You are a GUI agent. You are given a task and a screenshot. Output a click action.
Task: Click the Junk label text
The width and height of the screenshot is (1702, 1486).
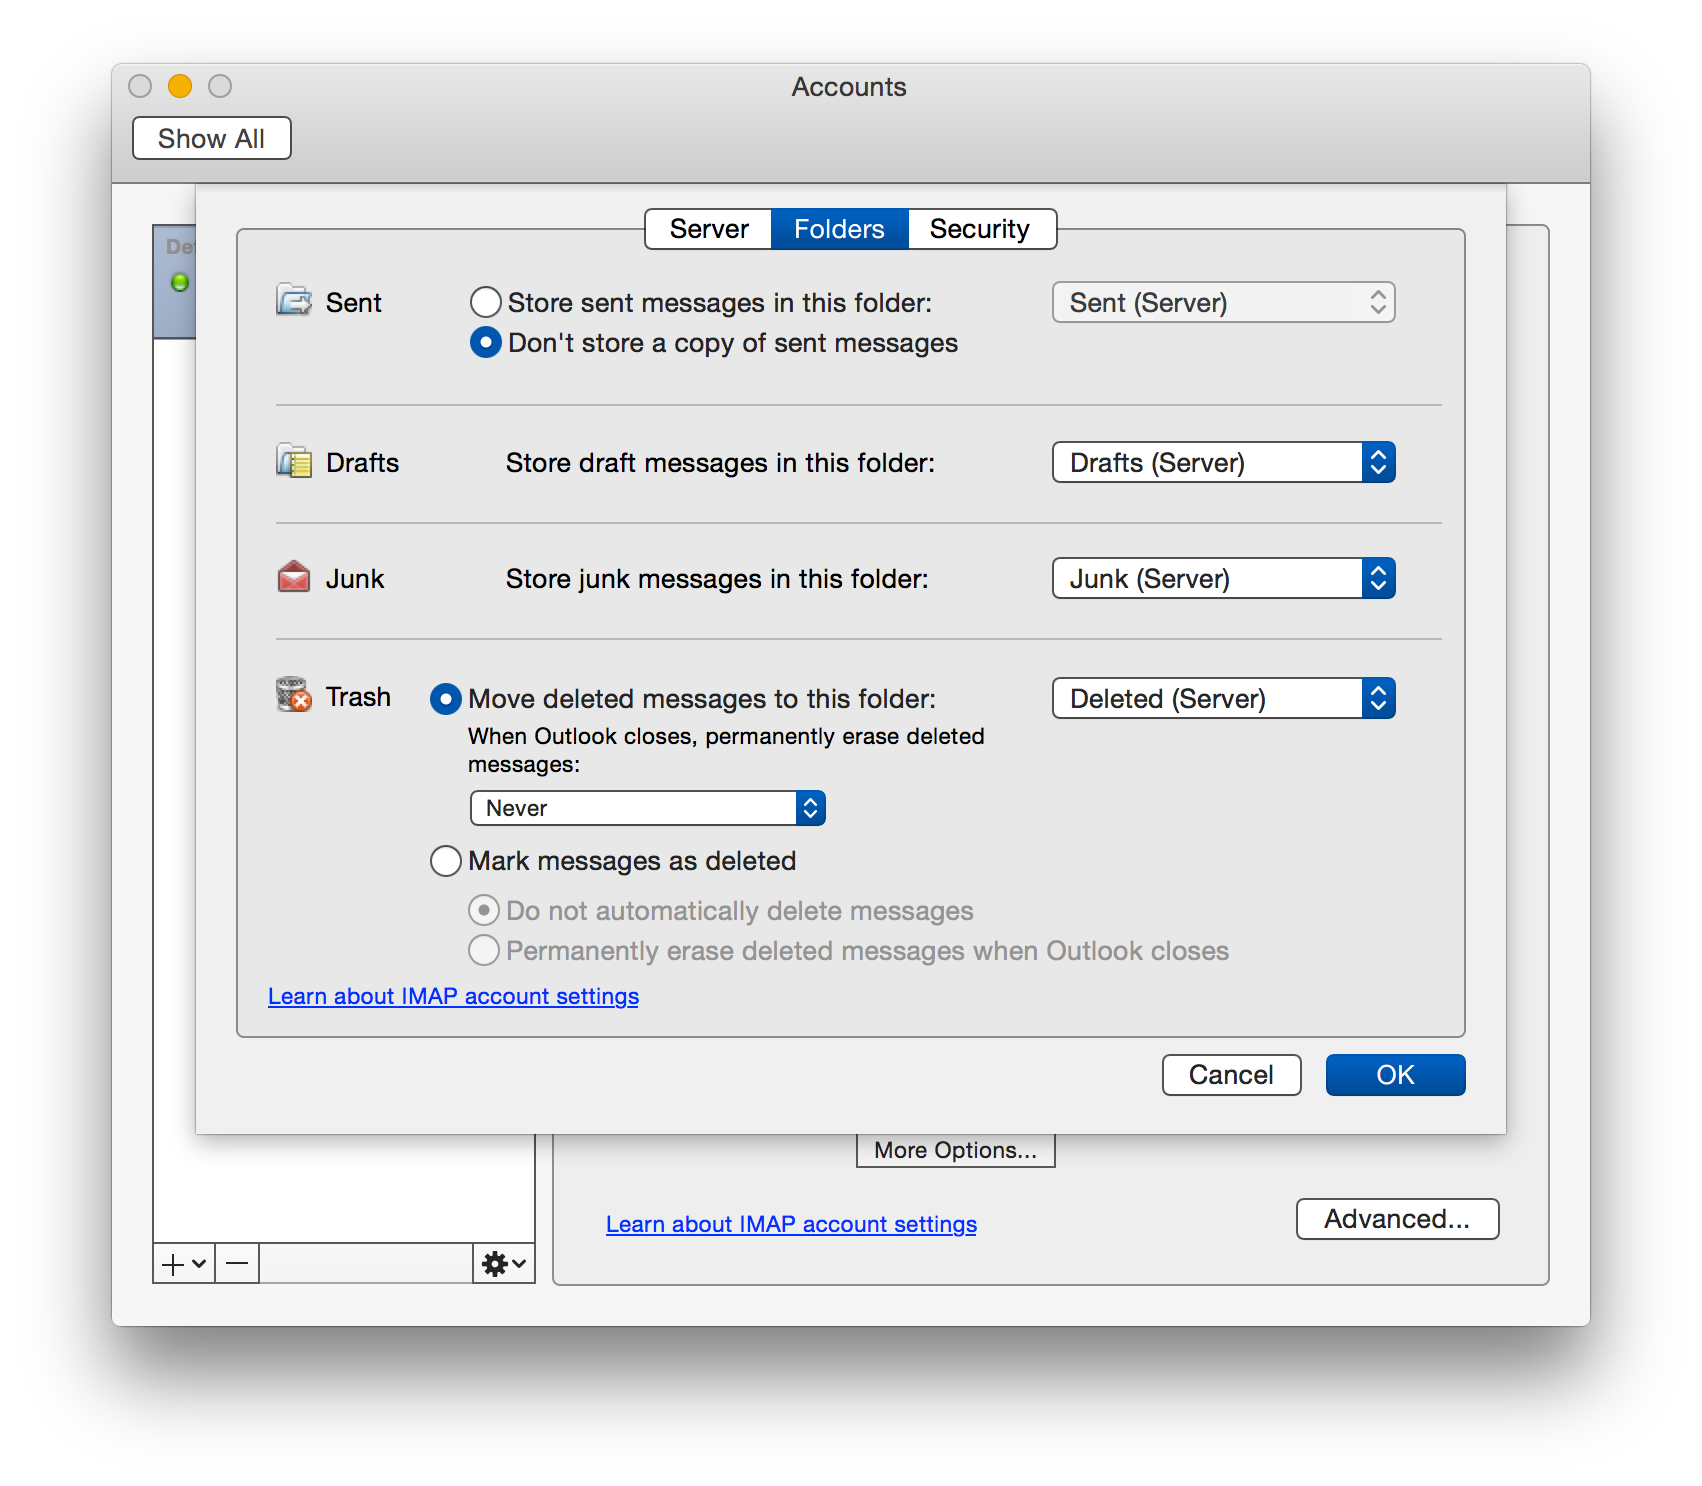pos(355,578)
